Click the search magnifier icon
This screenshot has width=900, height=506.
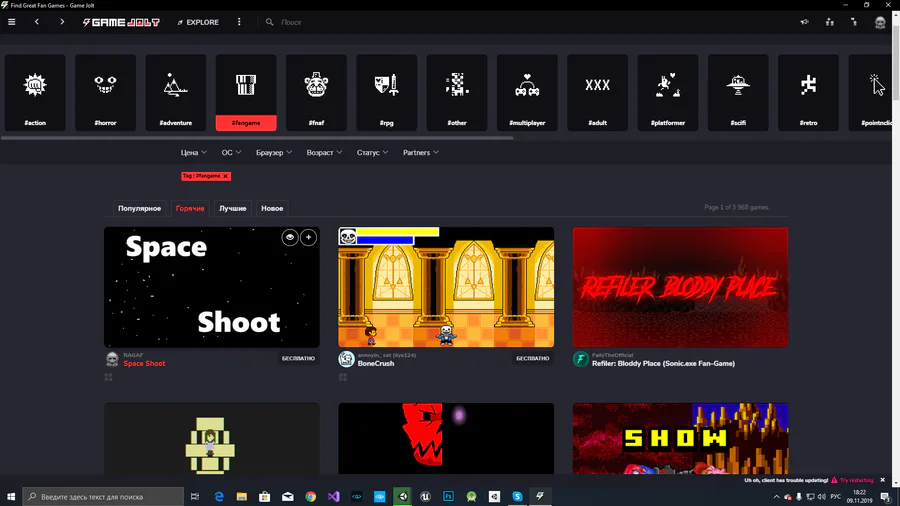[x=269, y=22]
